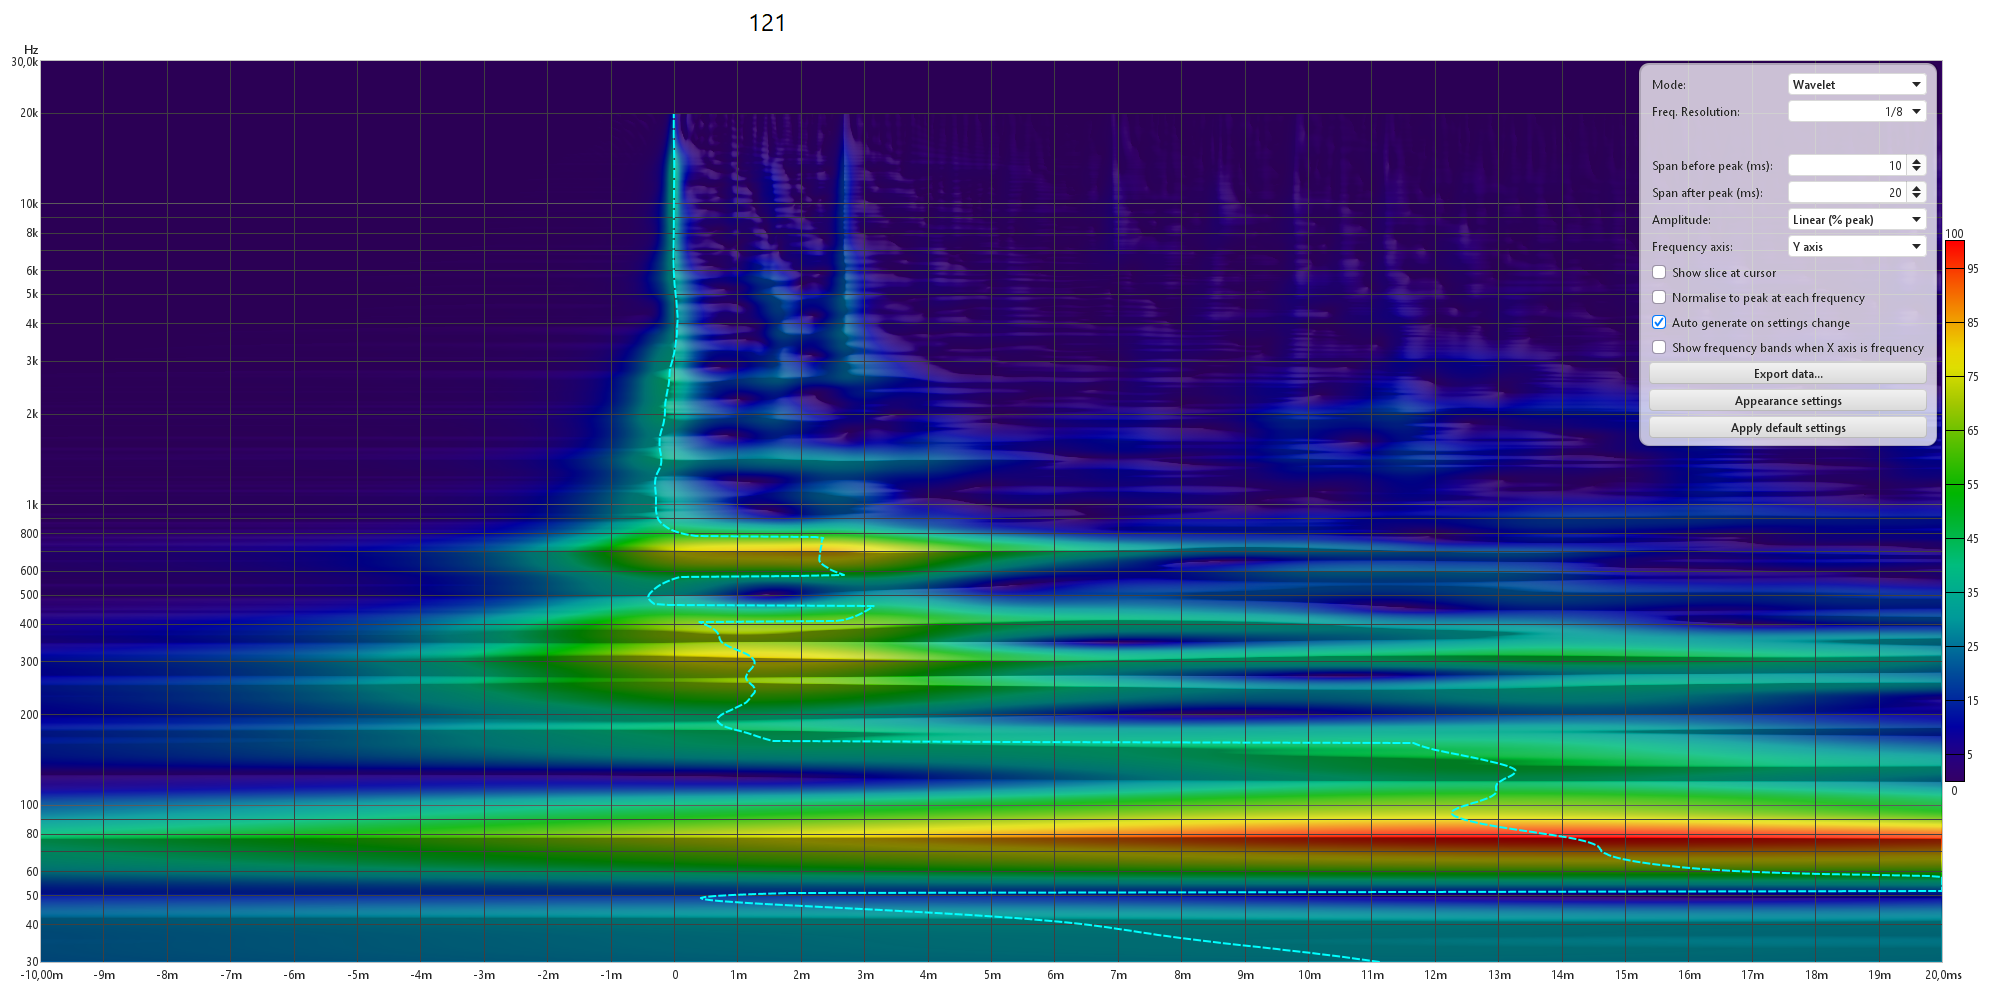
Task: Click the 20k label on frequency axis
Action: pos(29,113)
